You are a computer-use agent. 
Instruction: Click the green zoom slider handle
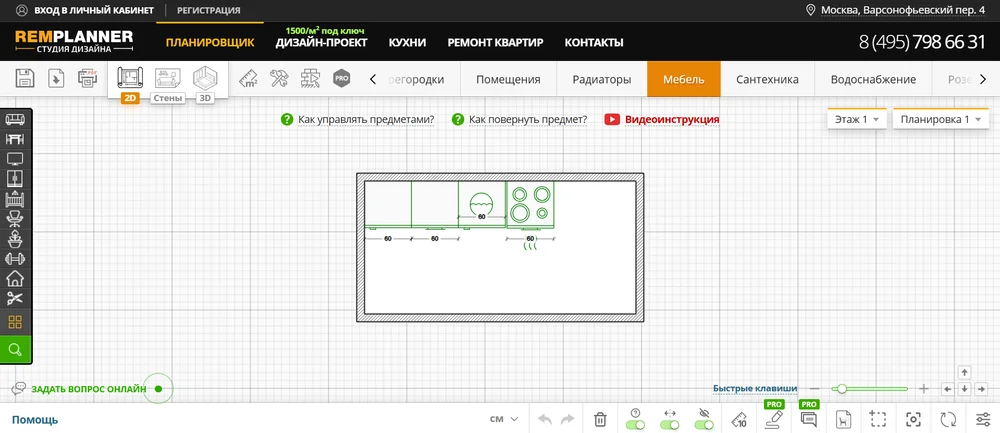coord(842,388)
